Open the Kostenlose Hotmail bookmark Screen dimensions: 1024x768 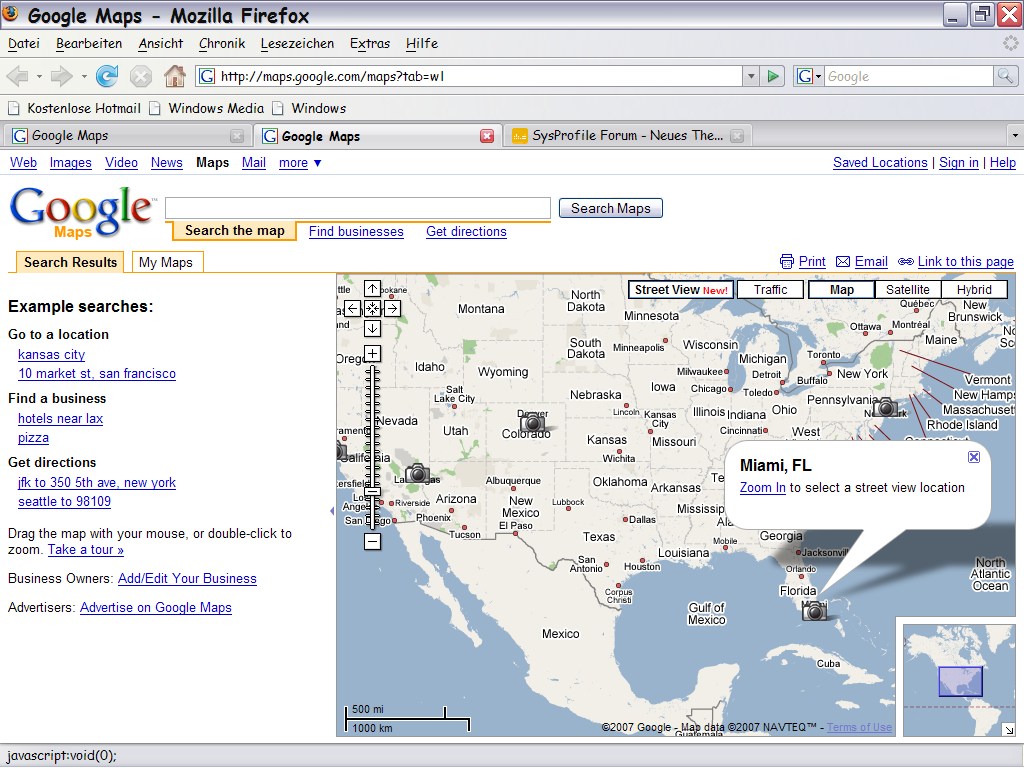pos(74,108)
